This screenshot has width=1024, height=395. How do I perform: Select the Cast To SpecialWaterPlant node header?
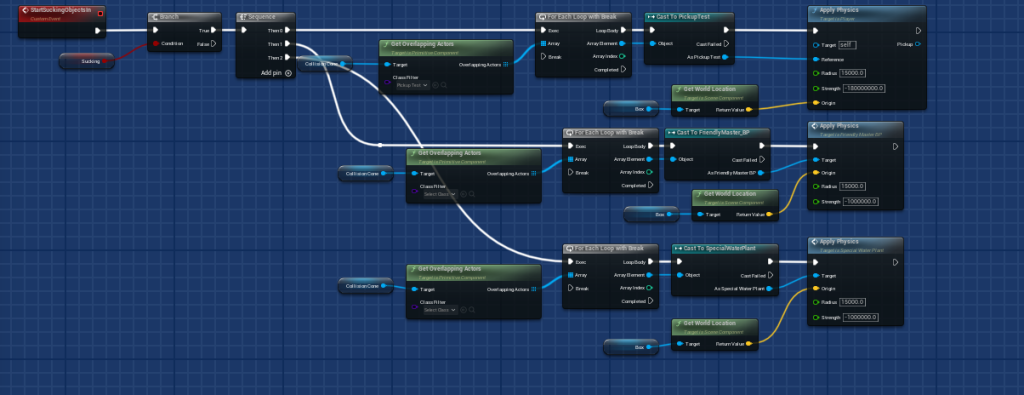coord(725,249)
